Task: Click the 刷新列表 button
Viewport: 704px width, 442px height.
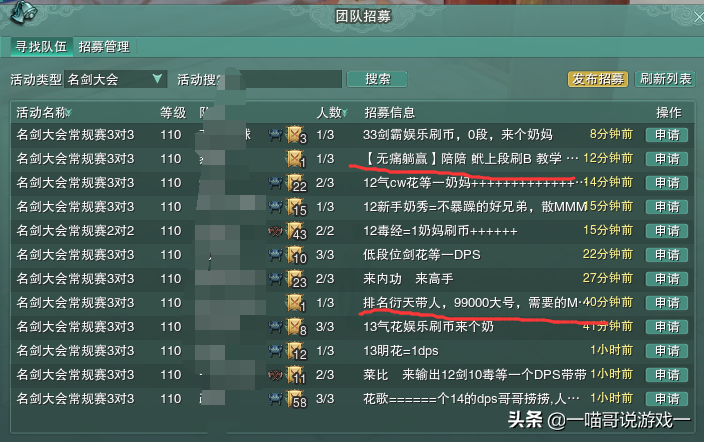Action: [665, 80]
